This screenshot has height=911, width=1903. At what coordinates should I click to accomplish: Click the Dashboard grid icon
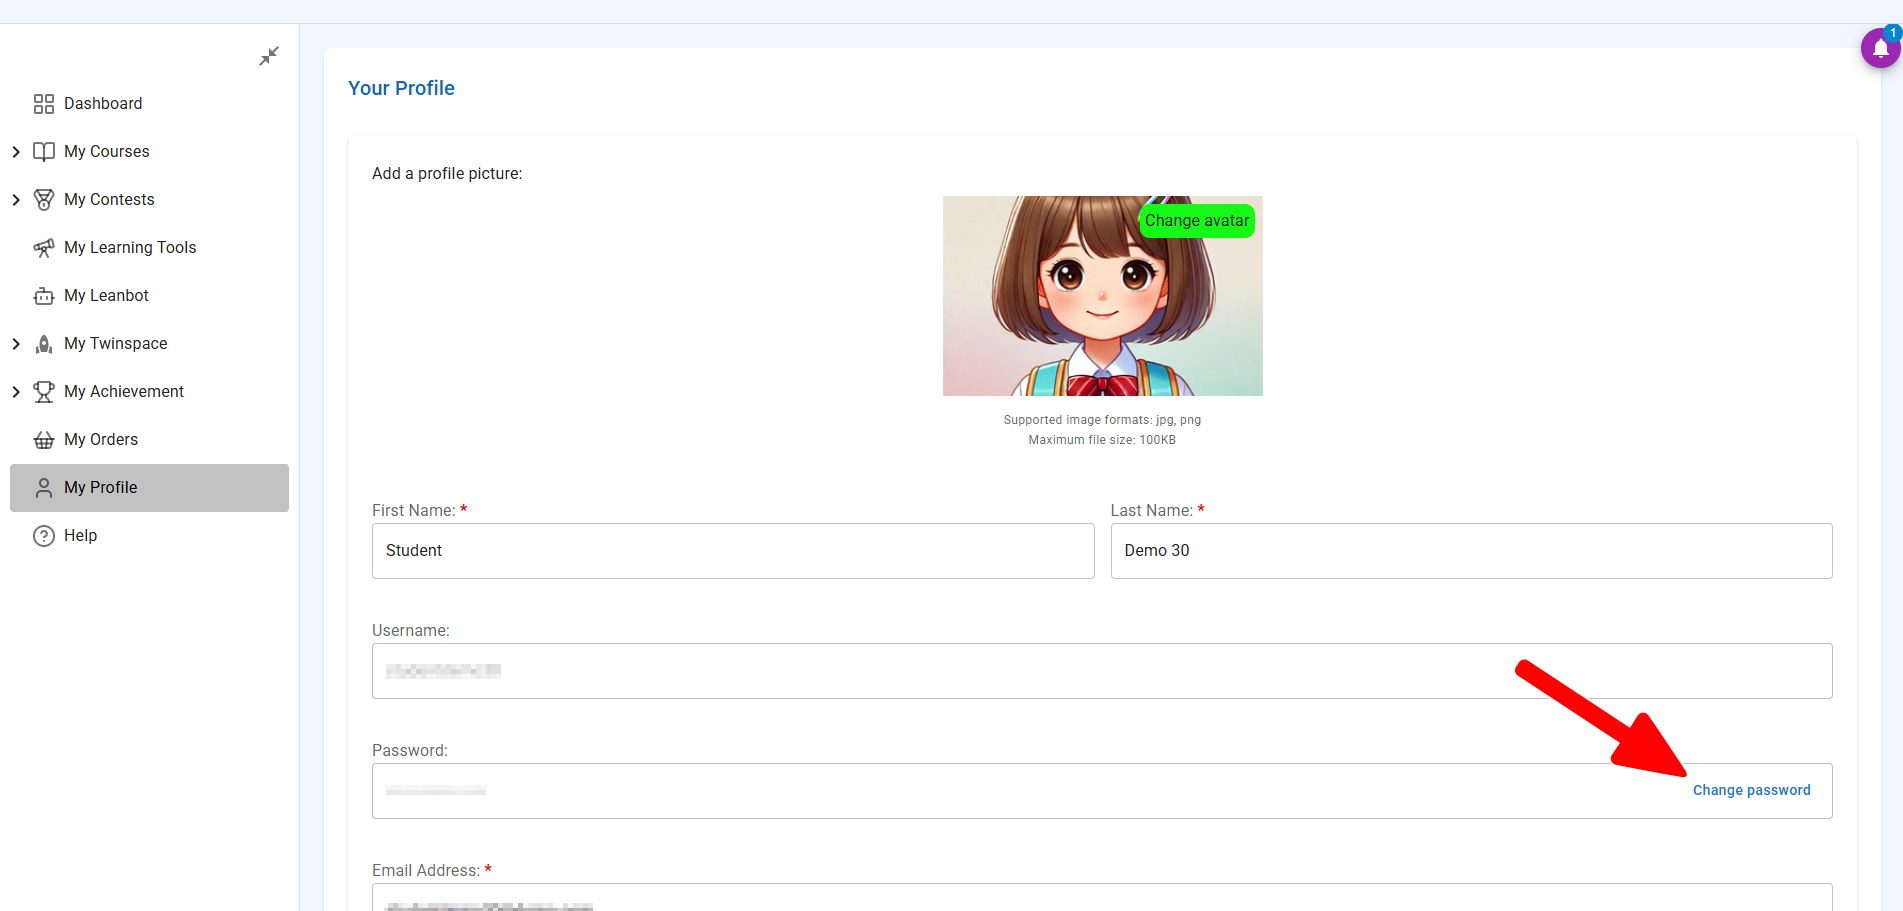44,104
